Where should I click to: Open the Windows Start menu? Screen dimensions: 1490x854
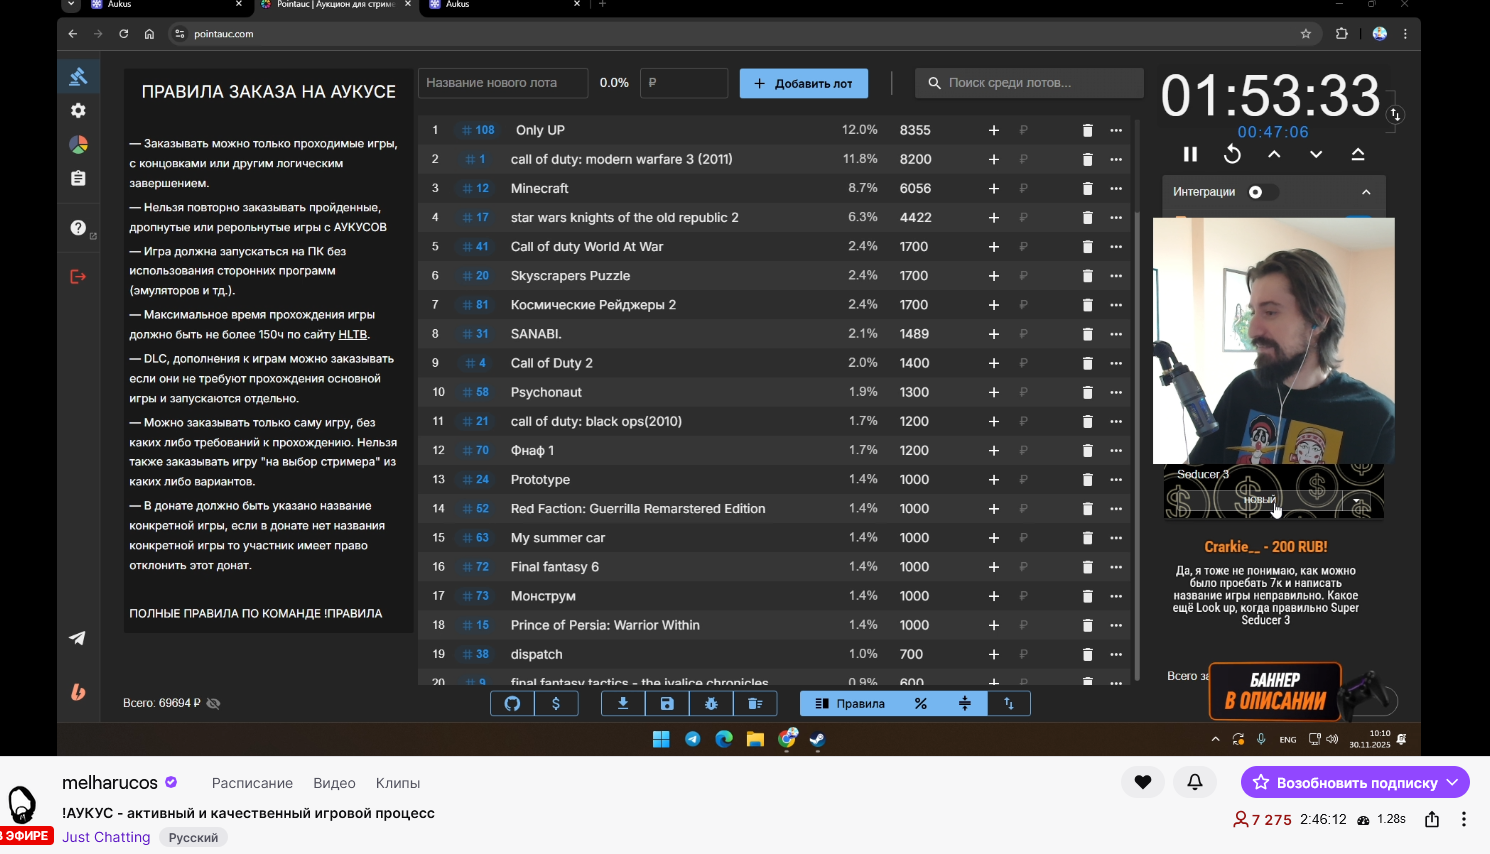661,739
